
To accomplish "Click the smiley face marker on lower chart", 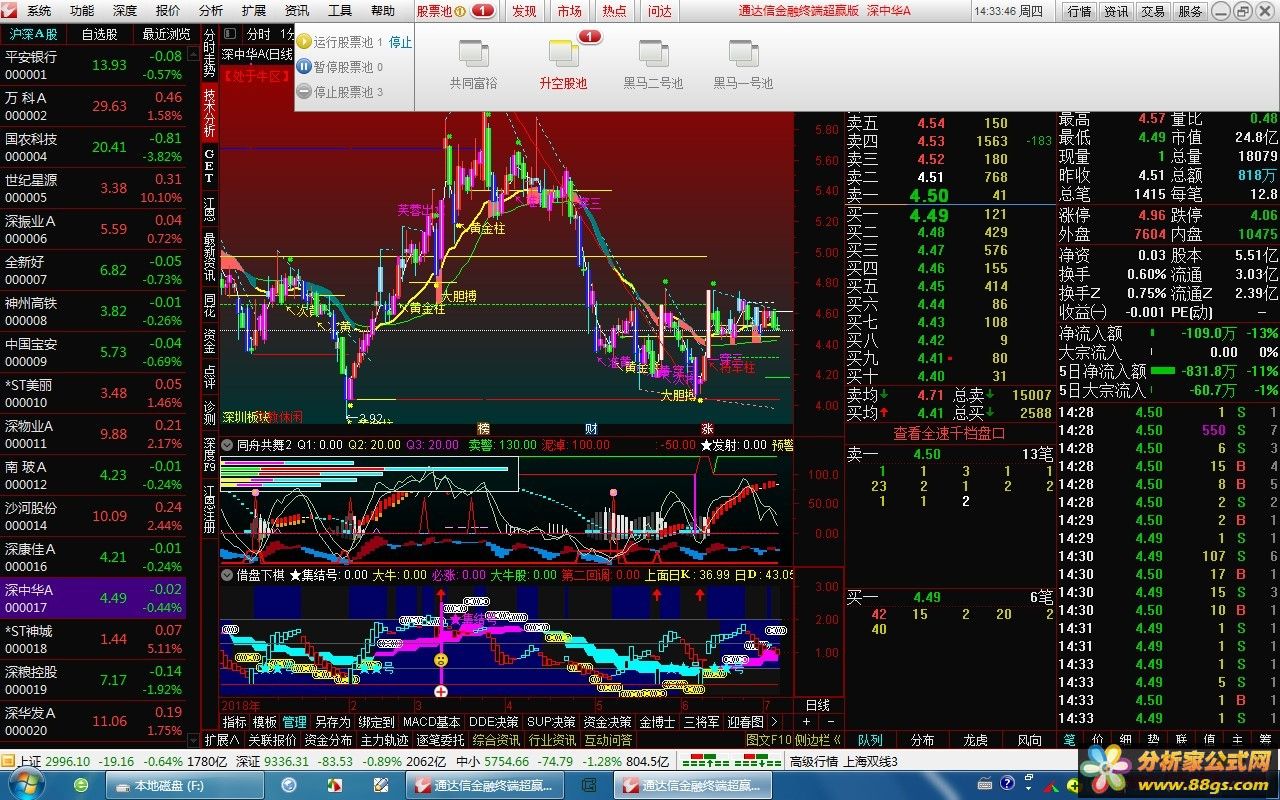I will click(x=440, y=661).
